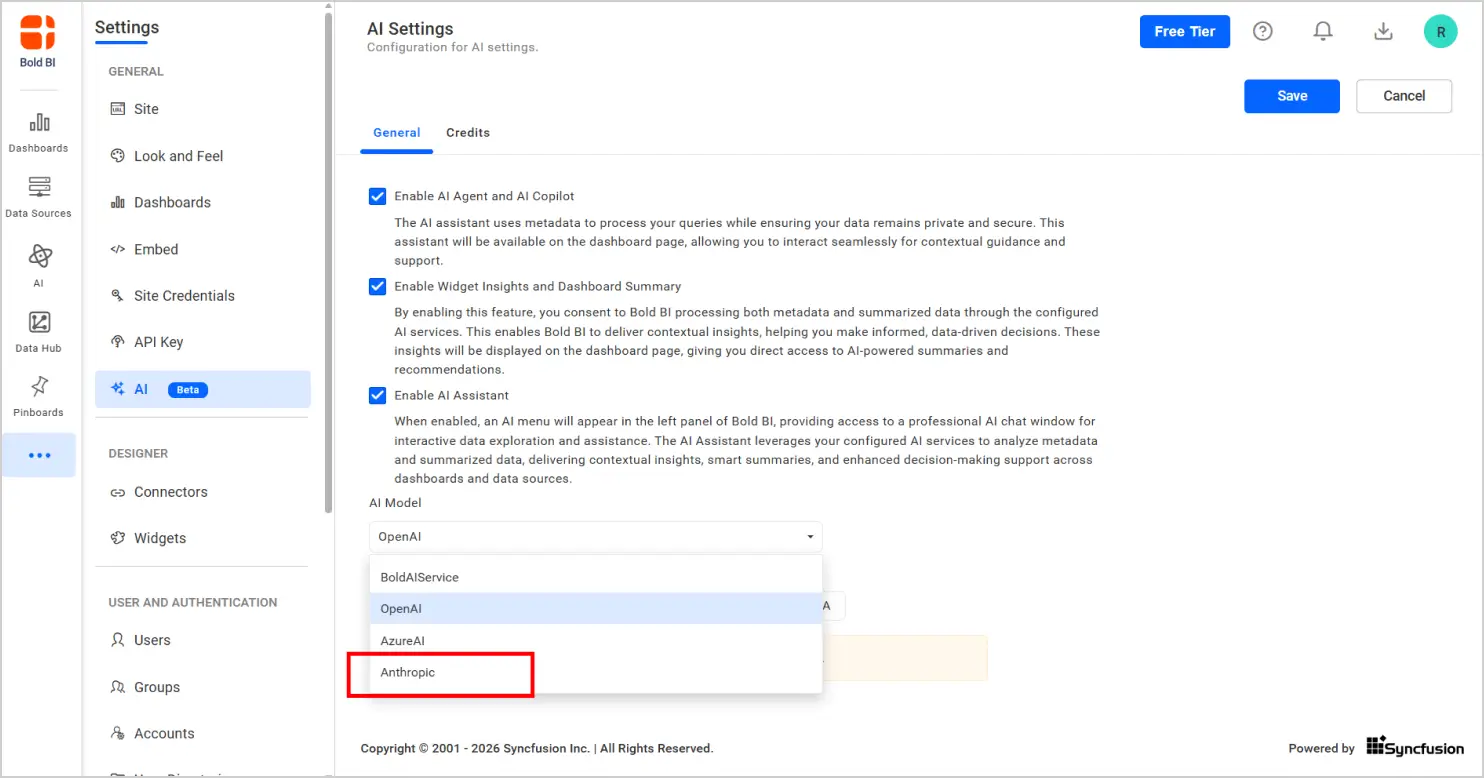Switch to the General tab
The image size is (1484, 778).
coord(397,132)
